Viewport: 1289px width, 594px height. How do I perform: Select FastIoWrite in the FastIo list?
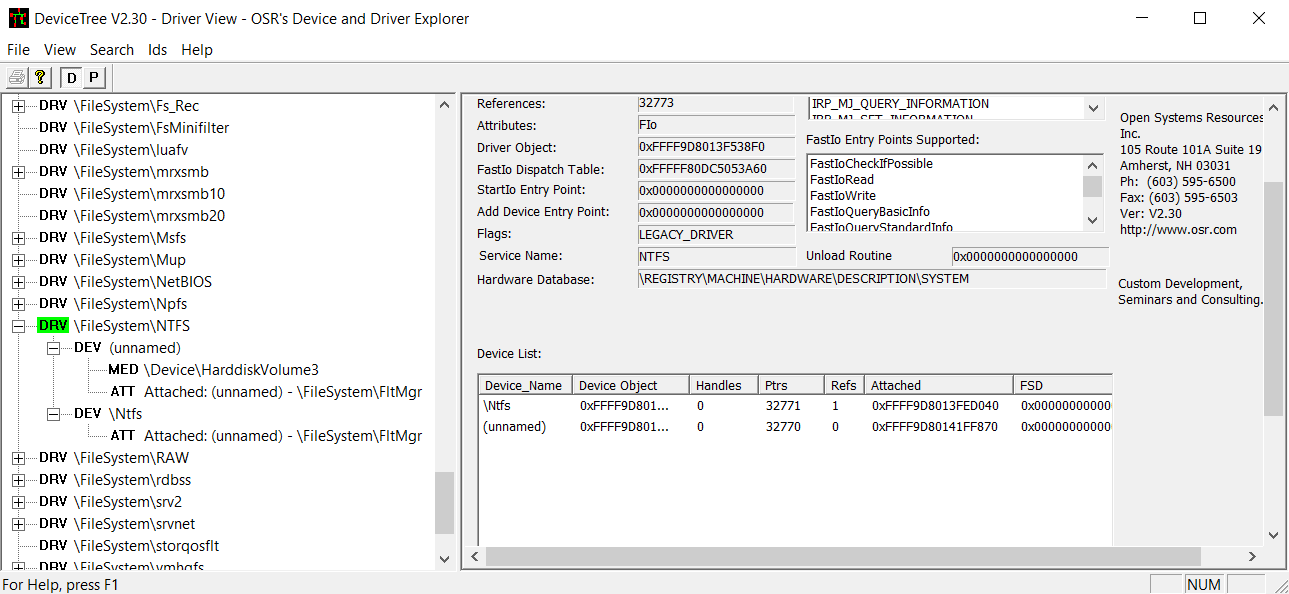click(843, 196)
